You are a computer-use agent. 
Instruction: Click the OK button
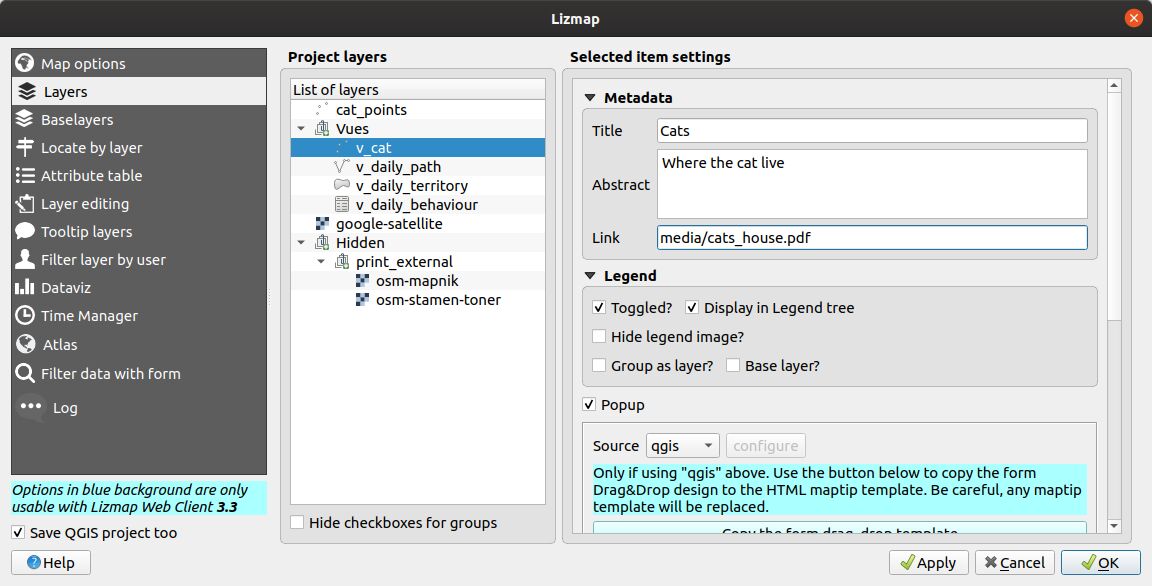pyautogui.click(x=1101, y=563)
